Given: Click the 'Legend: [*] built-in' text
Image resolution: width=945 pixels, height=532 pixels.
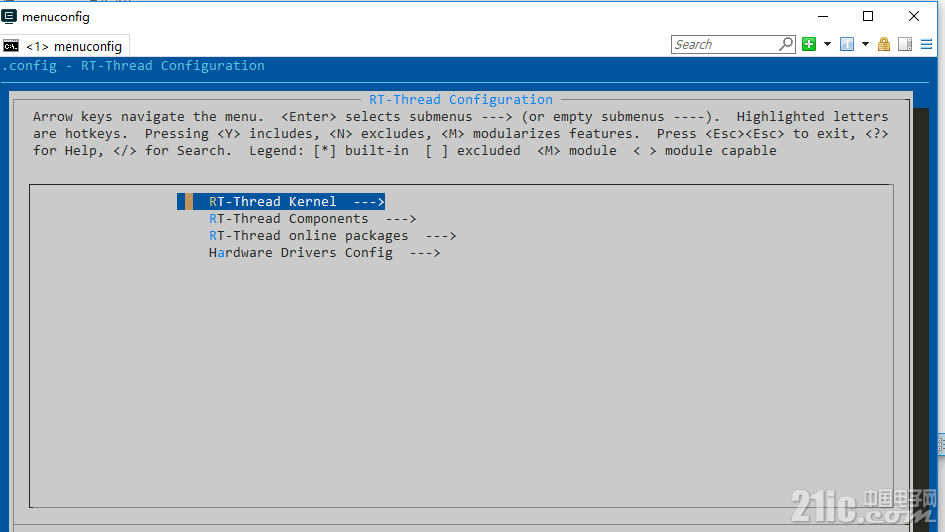Looking at the screenshot, I should 329,151.
